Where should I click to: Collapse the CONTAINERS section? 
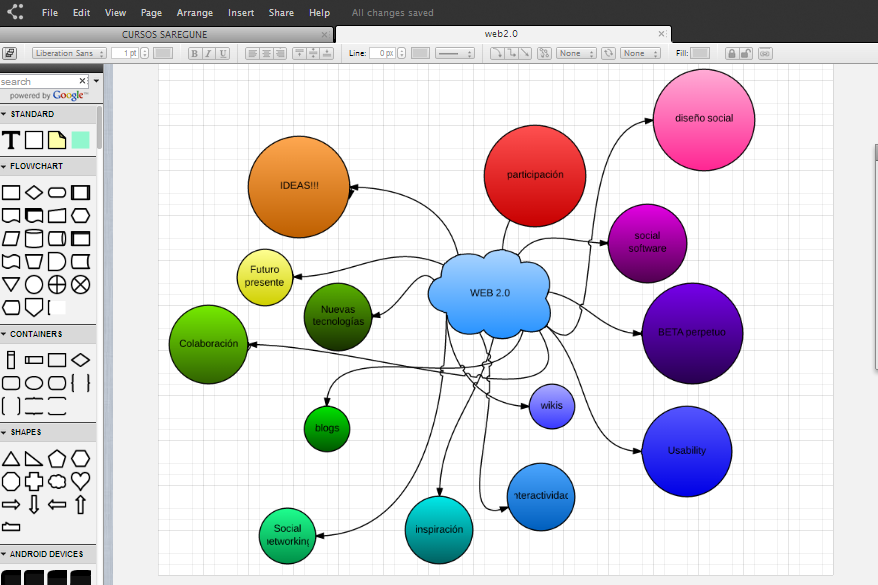click(x=40, y=334)
